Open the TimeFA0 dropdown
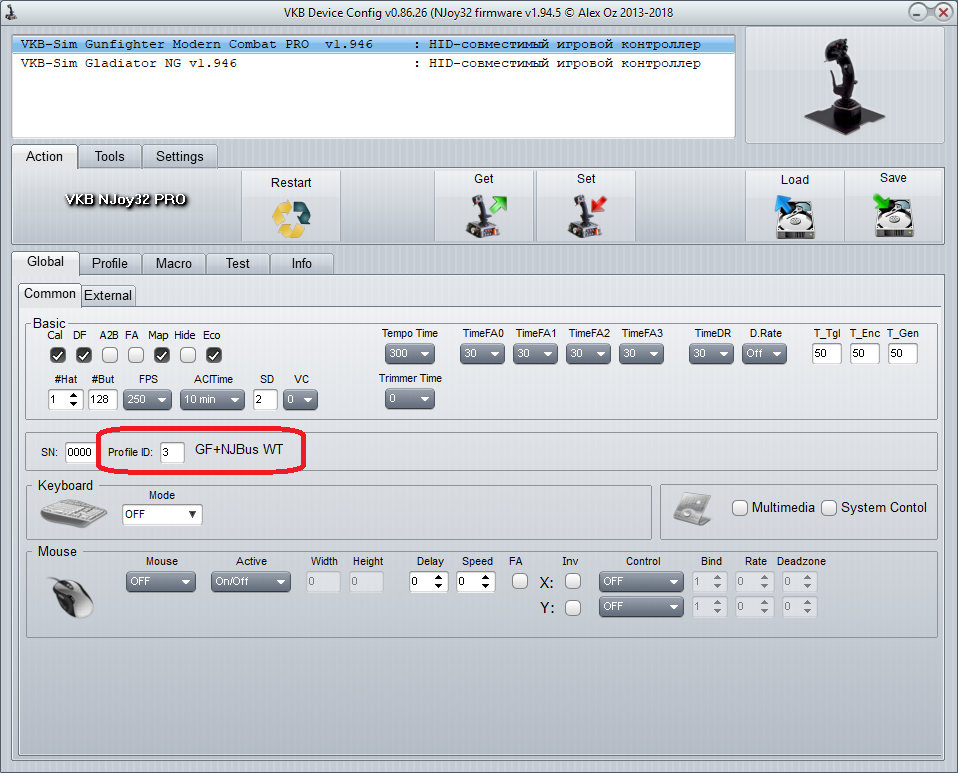The height and width of the screenshot is (773, 958). pos(482,353)
